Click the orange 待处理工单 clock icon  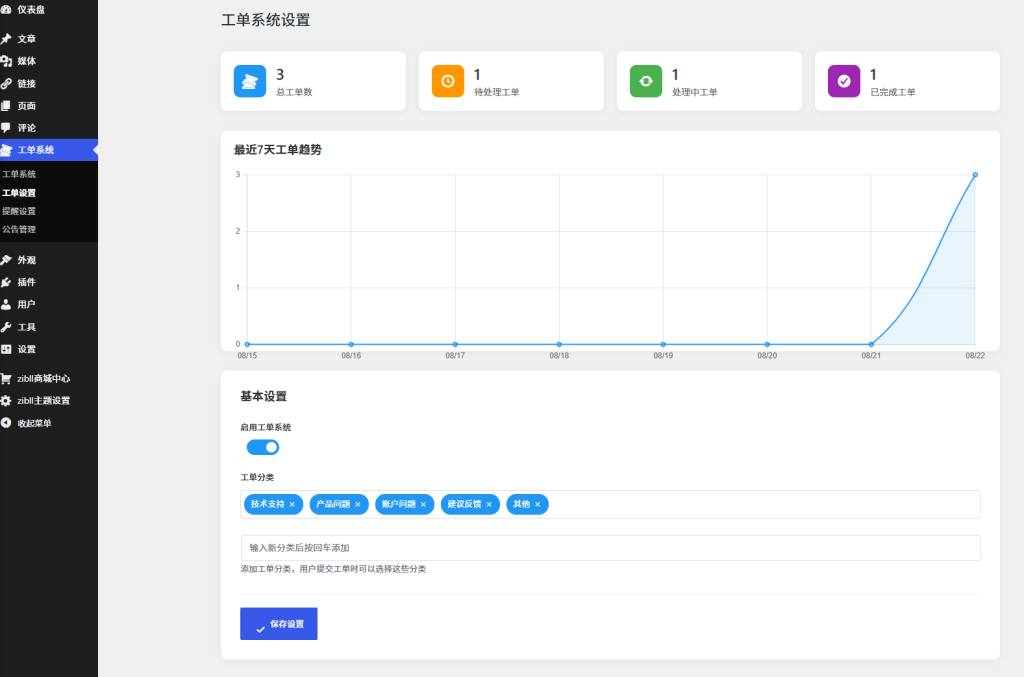click(x=448, y=81)
